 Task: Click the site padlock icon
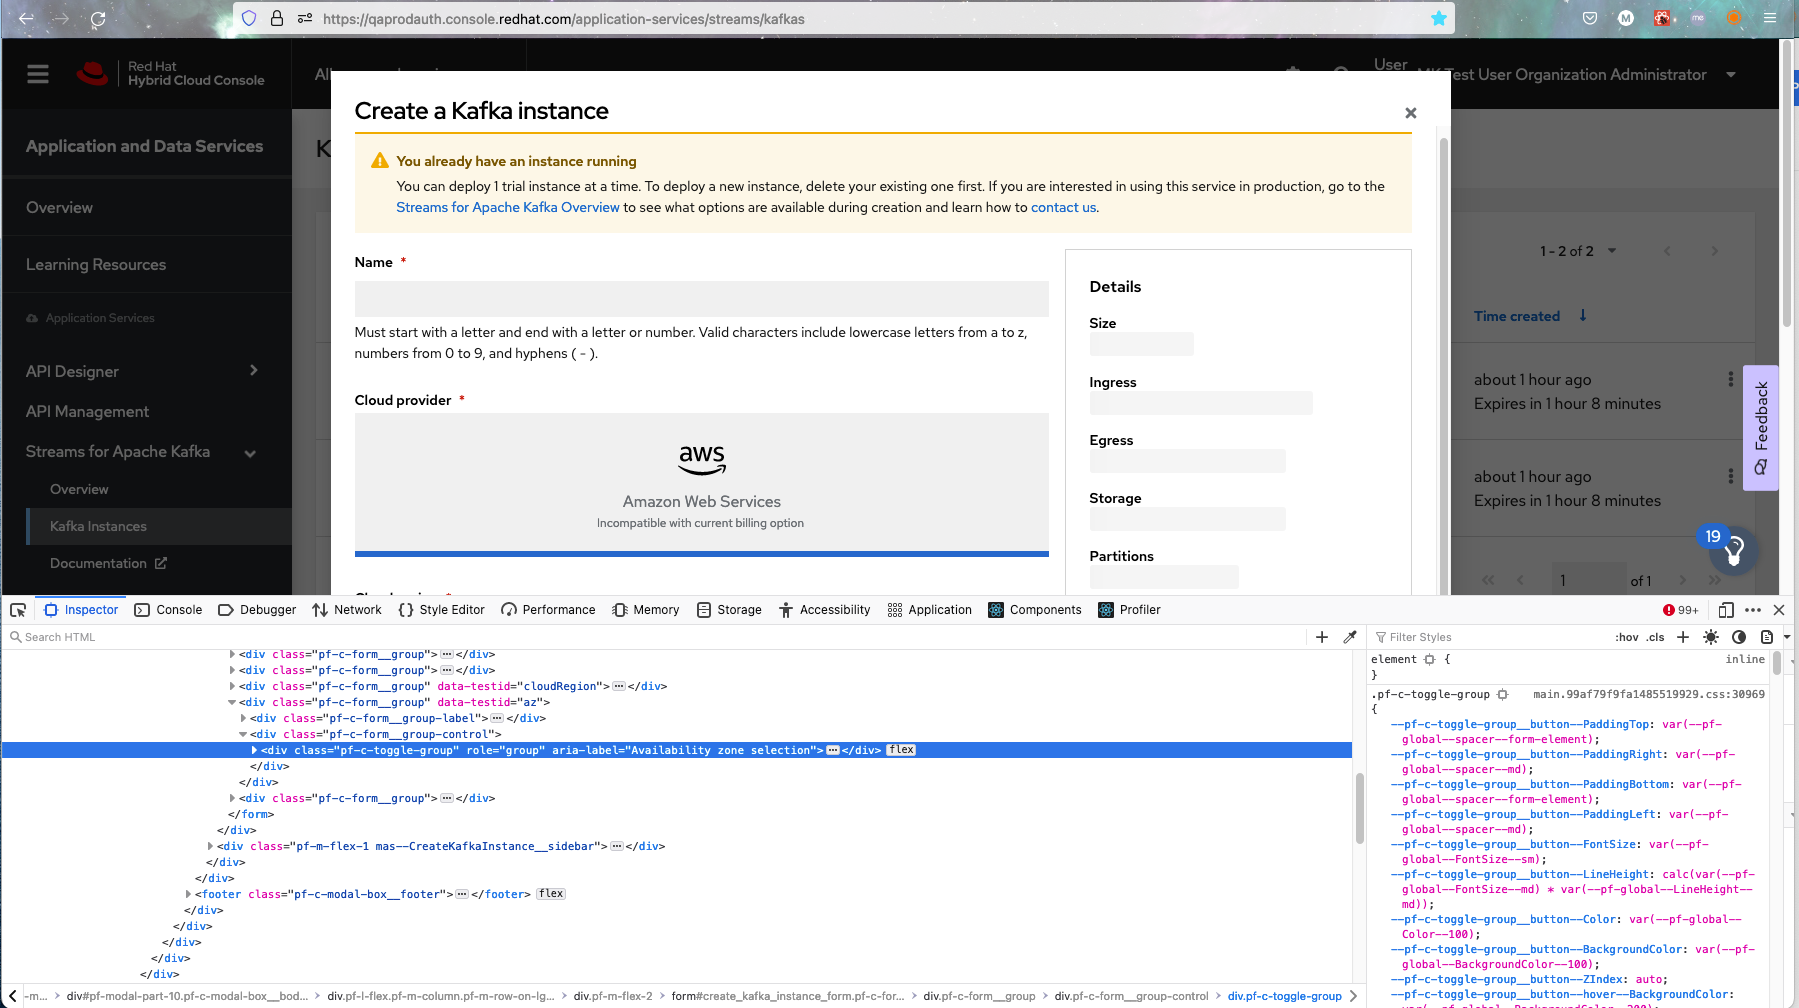click(277, 18)
